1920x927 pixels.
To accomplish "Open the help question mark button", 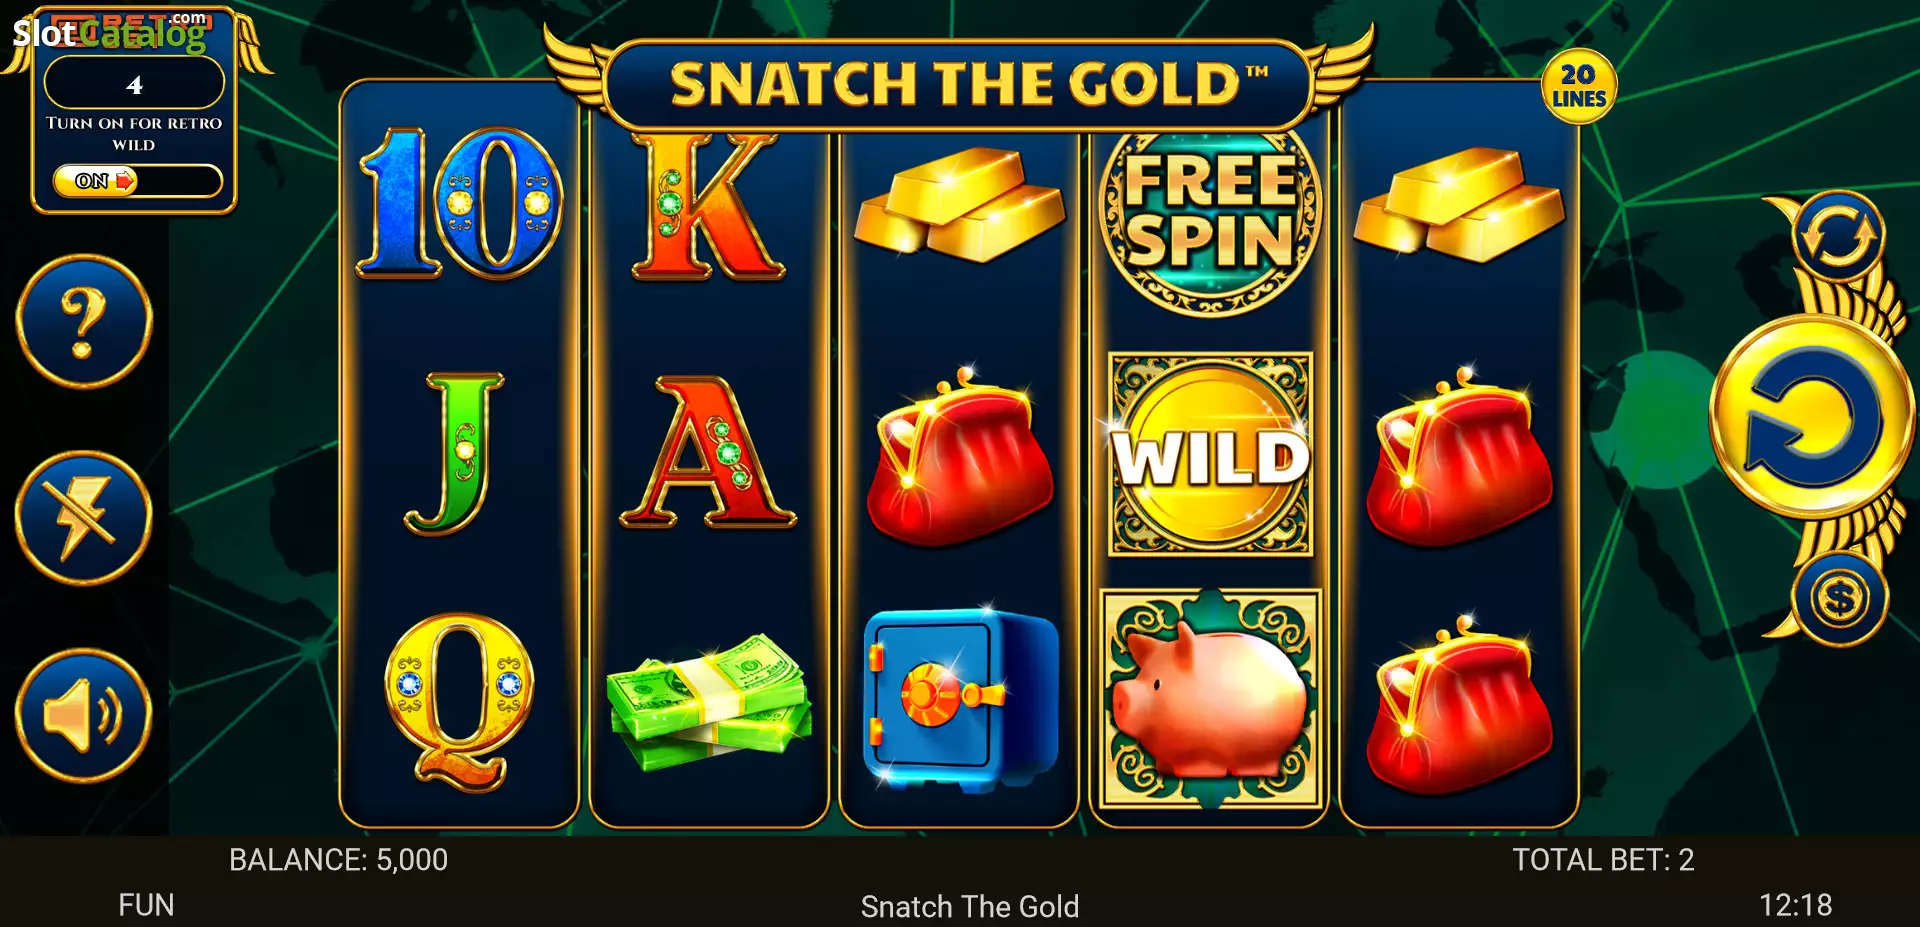I will click(x=84, y=322).
